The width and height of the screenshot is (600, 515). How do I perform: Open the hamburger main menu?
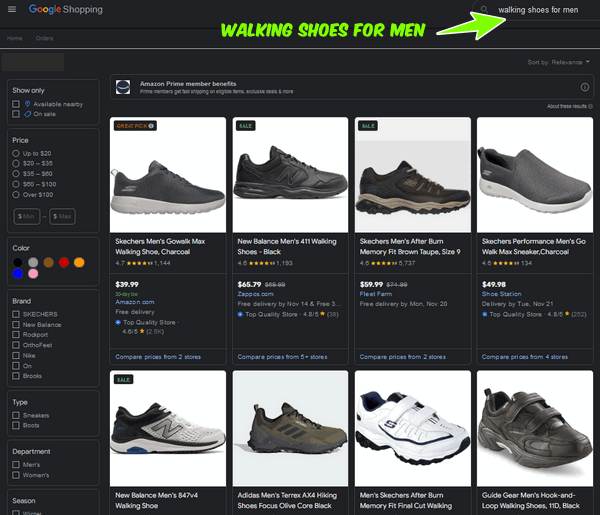(x=12, y=9)
